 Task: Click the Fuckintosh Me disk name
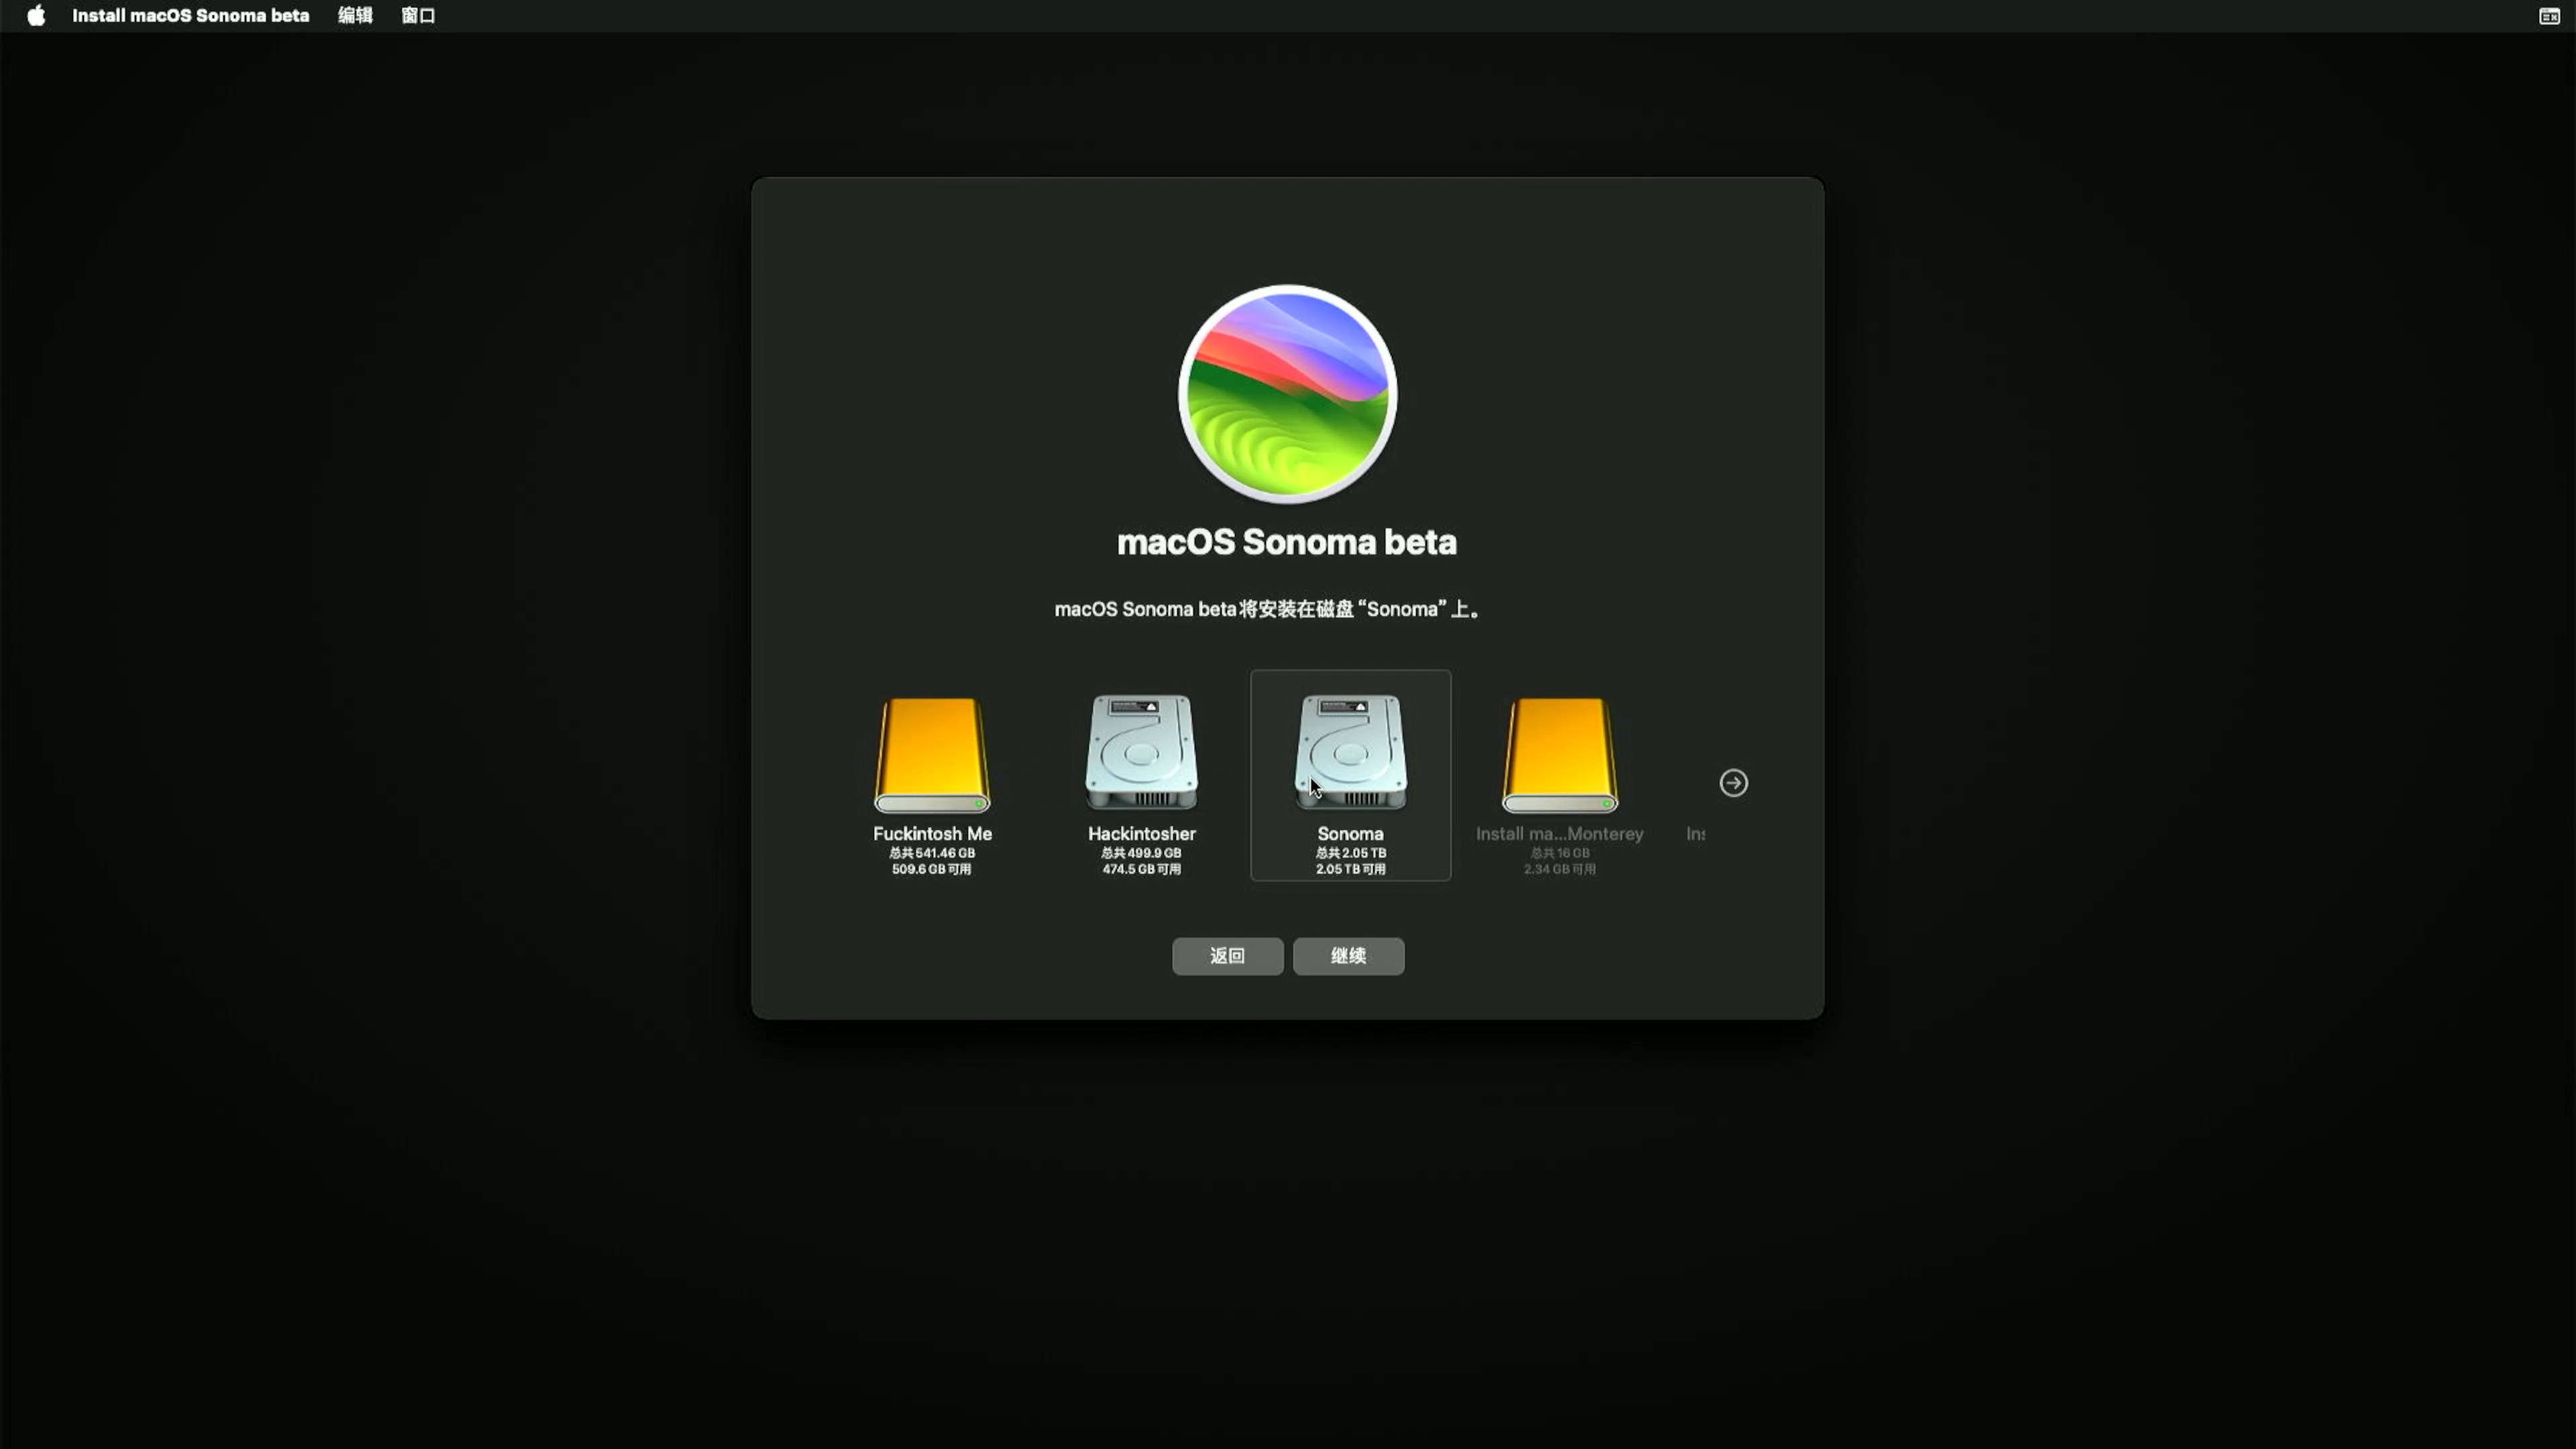pyautogui.click(x=932, y=833)
